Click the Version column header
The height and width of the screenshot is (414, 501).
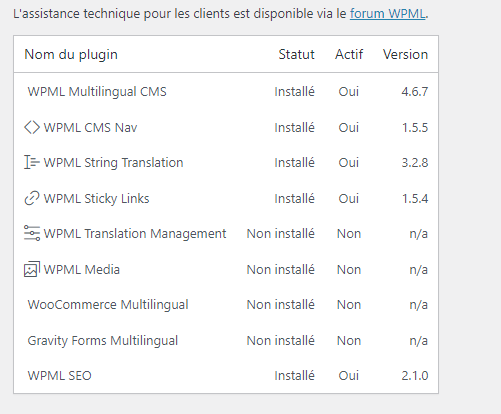(x=405, y=54)
